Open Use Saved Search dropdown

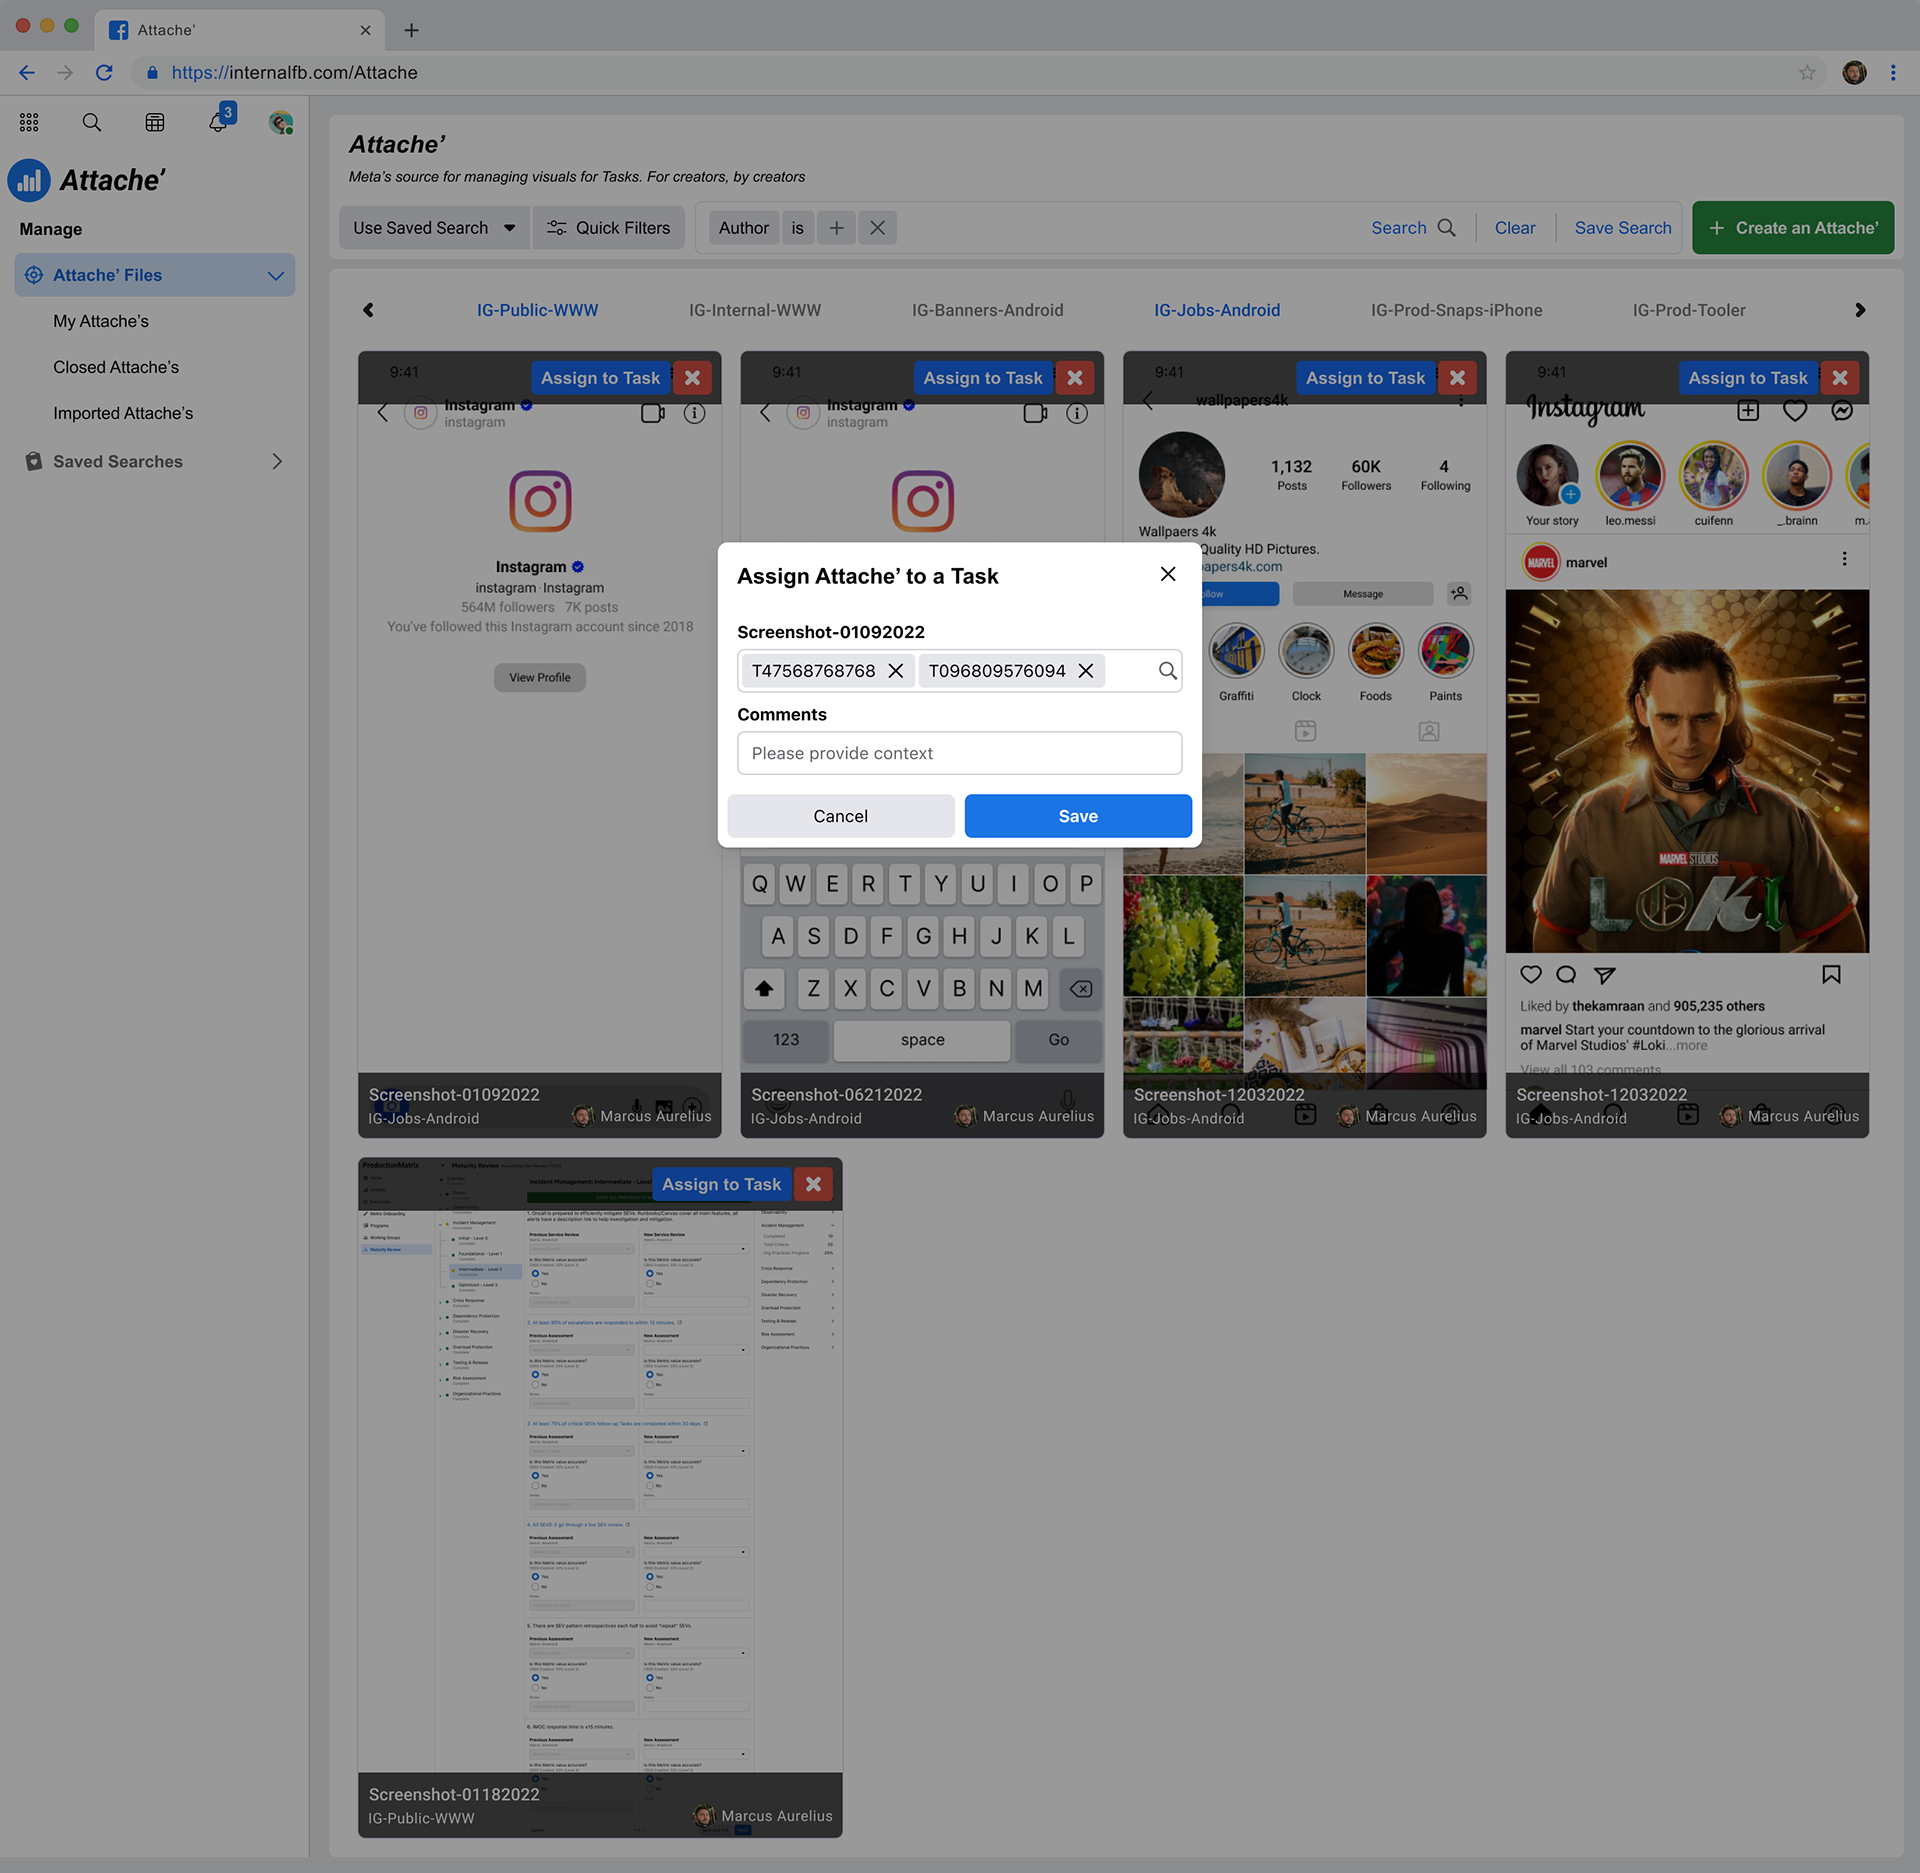pos(434,228)
